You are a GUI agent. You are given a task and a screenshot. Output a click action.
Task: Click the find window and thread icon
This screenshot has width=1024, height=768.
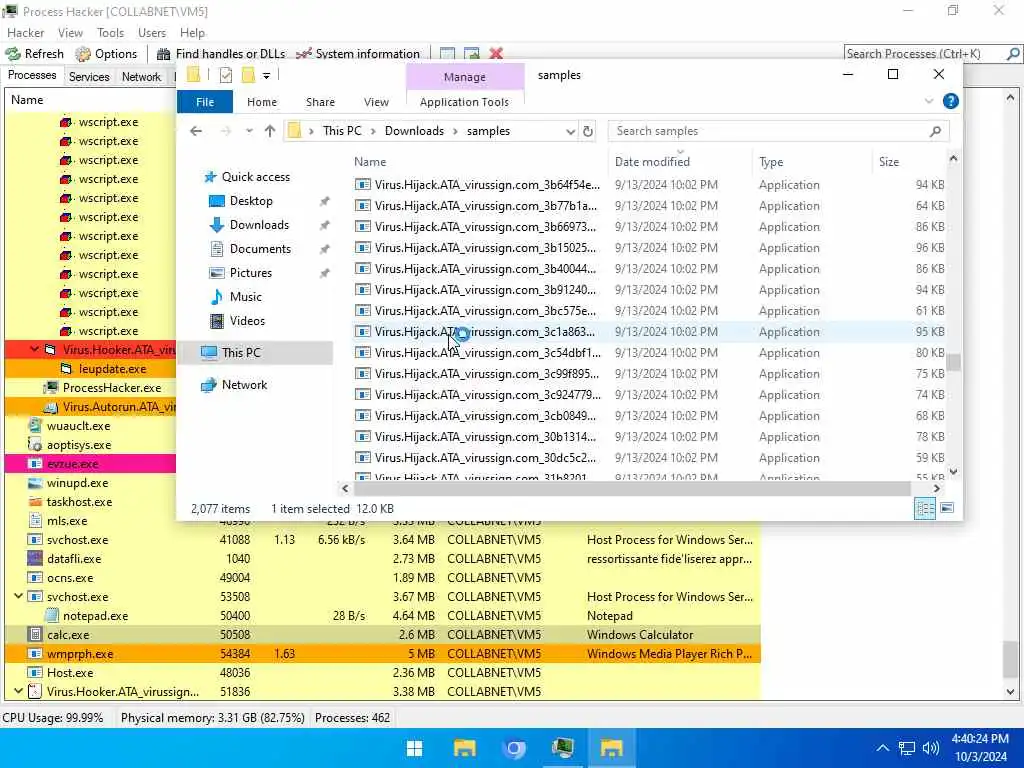tap(472, 54)
